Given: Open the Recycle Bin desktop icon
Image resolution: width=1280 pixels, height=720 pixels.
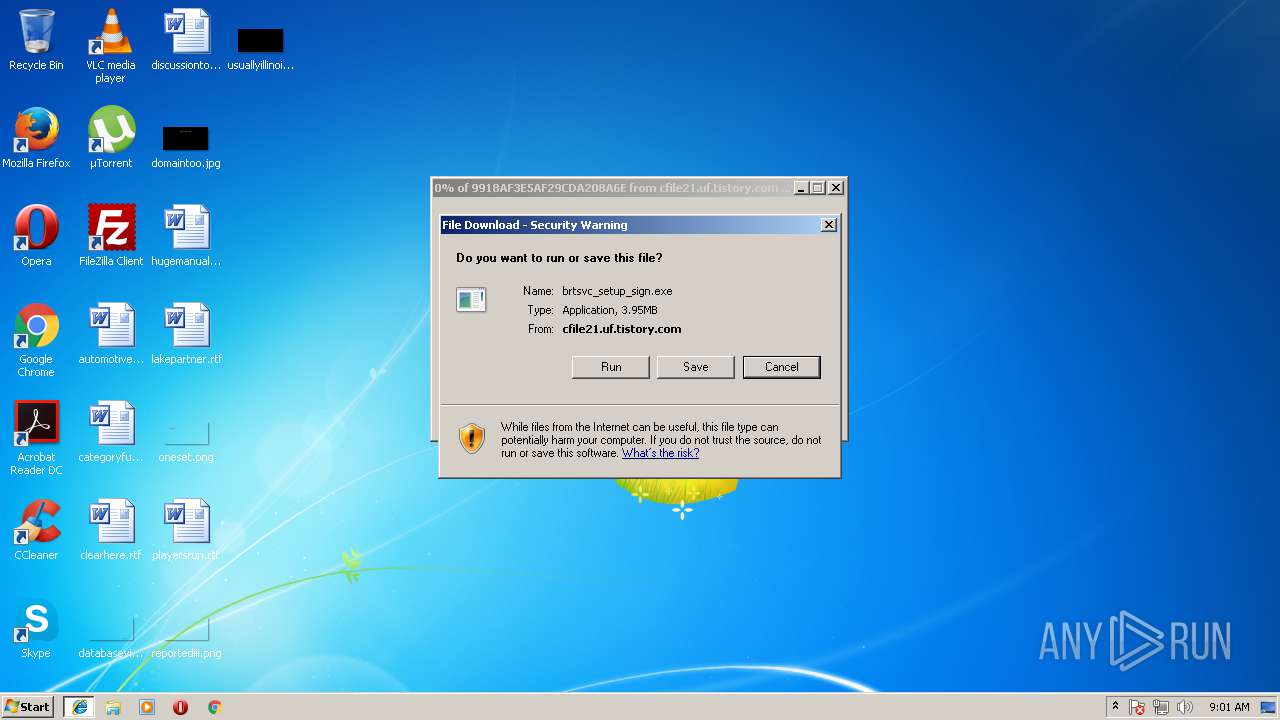Looking at the screenshot, I should click(x=36, y=40).
